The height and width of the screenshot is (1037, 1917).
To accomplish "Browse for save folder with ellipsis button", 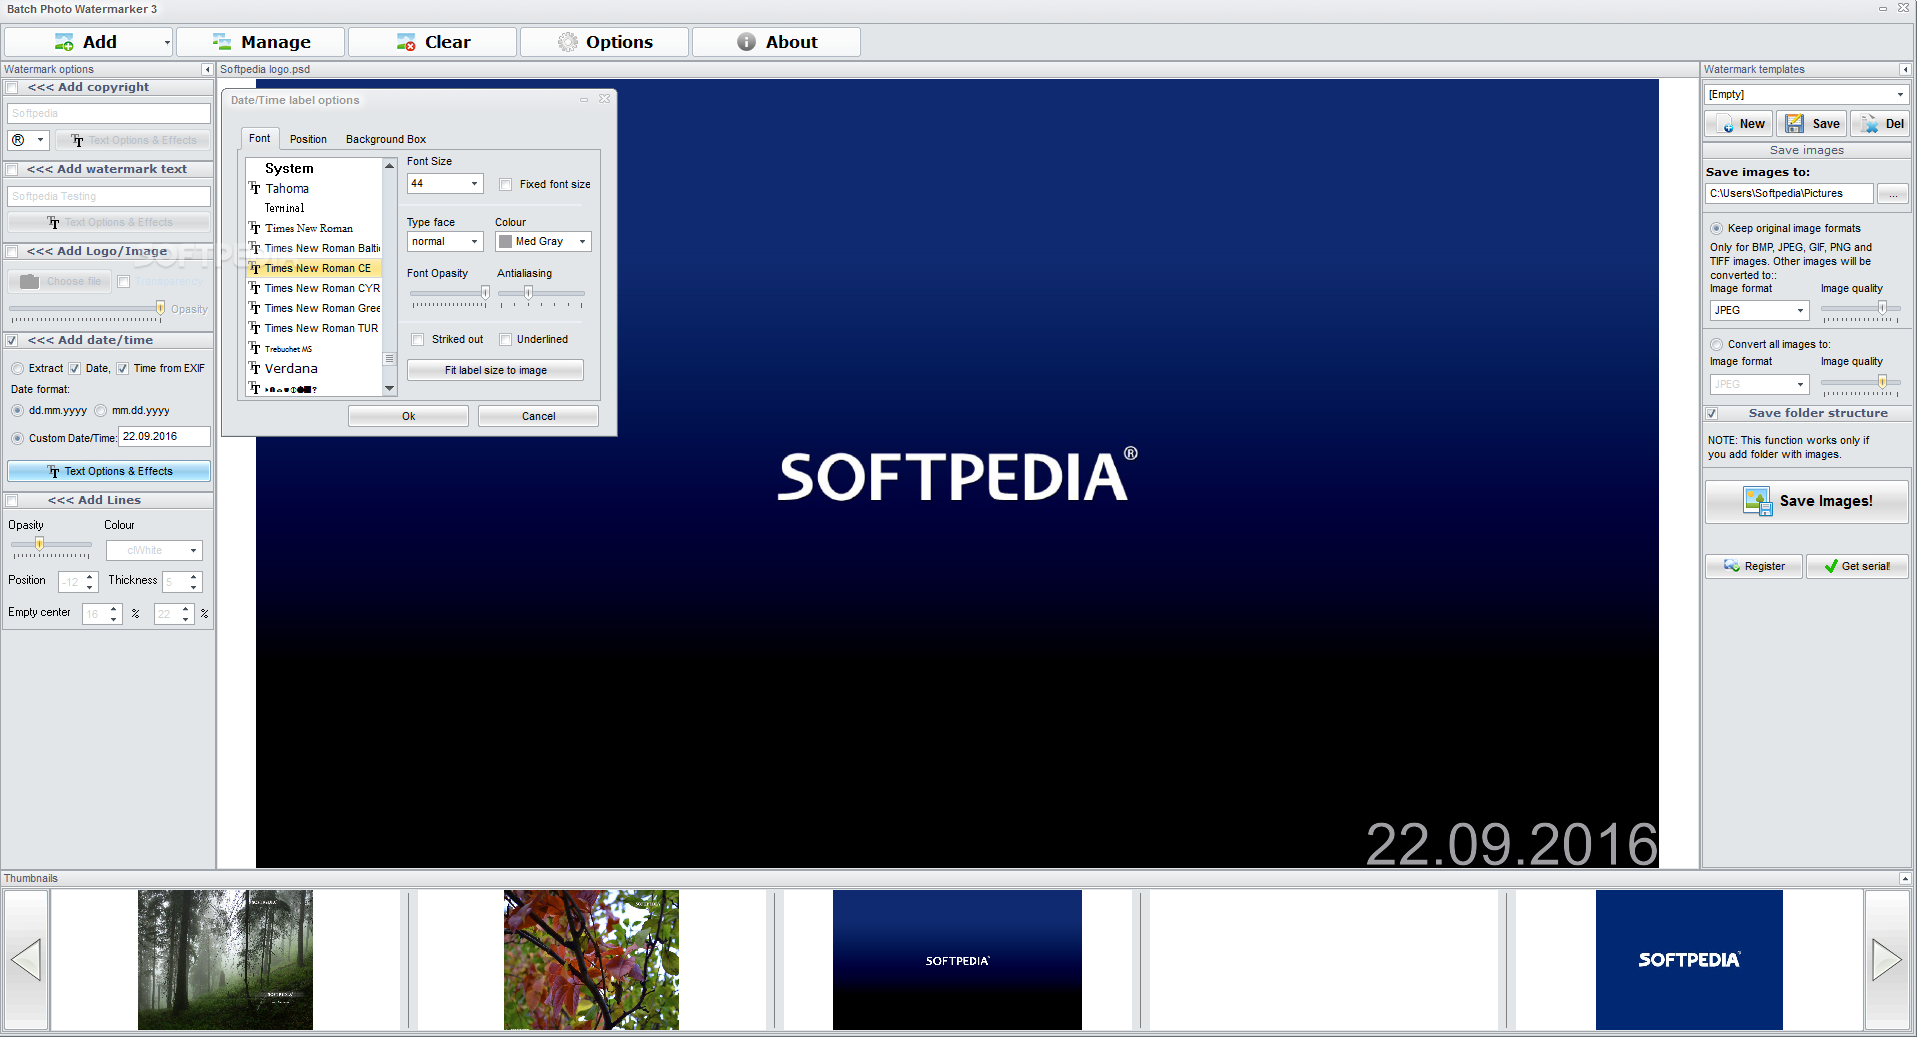I will coord(1893,194).
